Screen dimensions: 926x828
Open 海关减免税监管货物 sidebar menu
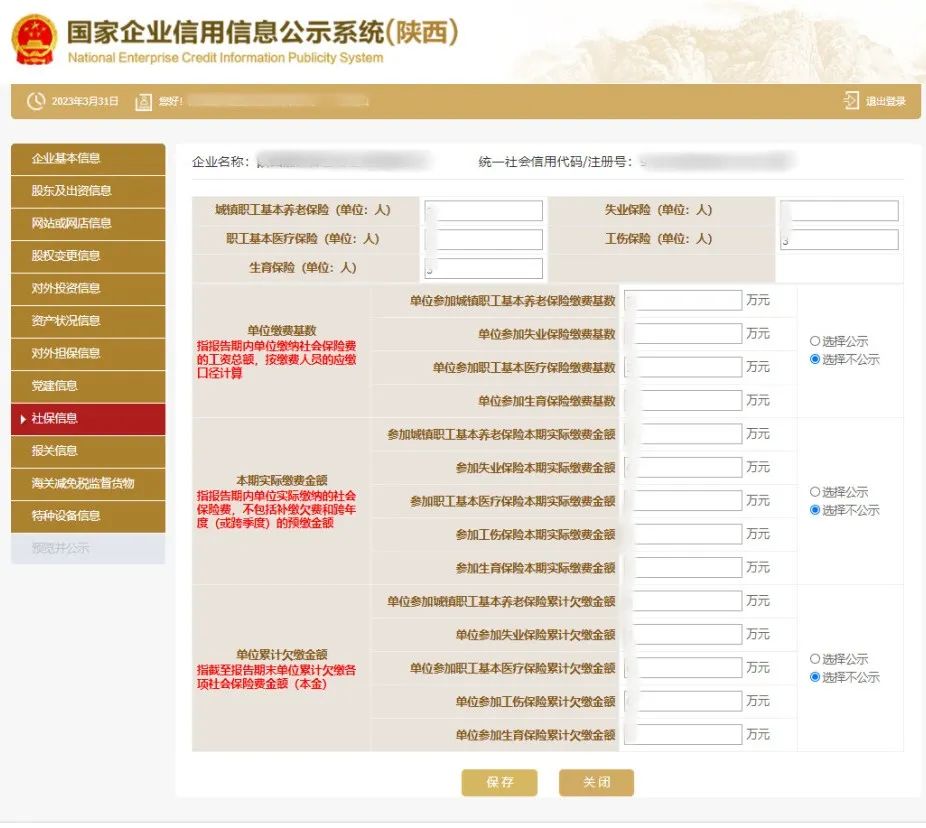tap(88, 484)
